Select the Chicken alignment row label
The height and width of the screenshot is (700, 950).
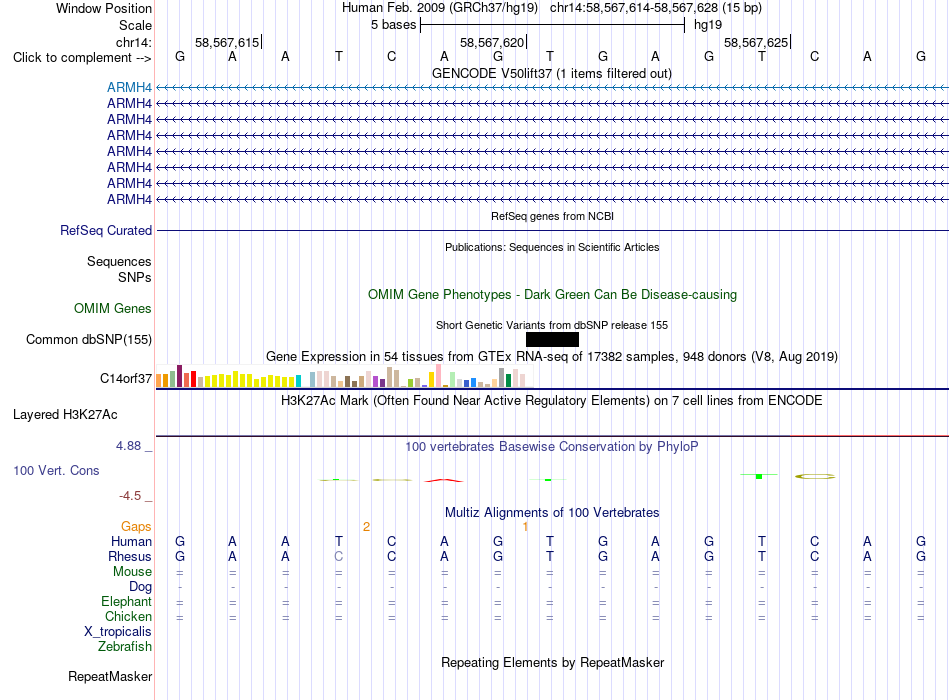[x=128, y=616]
